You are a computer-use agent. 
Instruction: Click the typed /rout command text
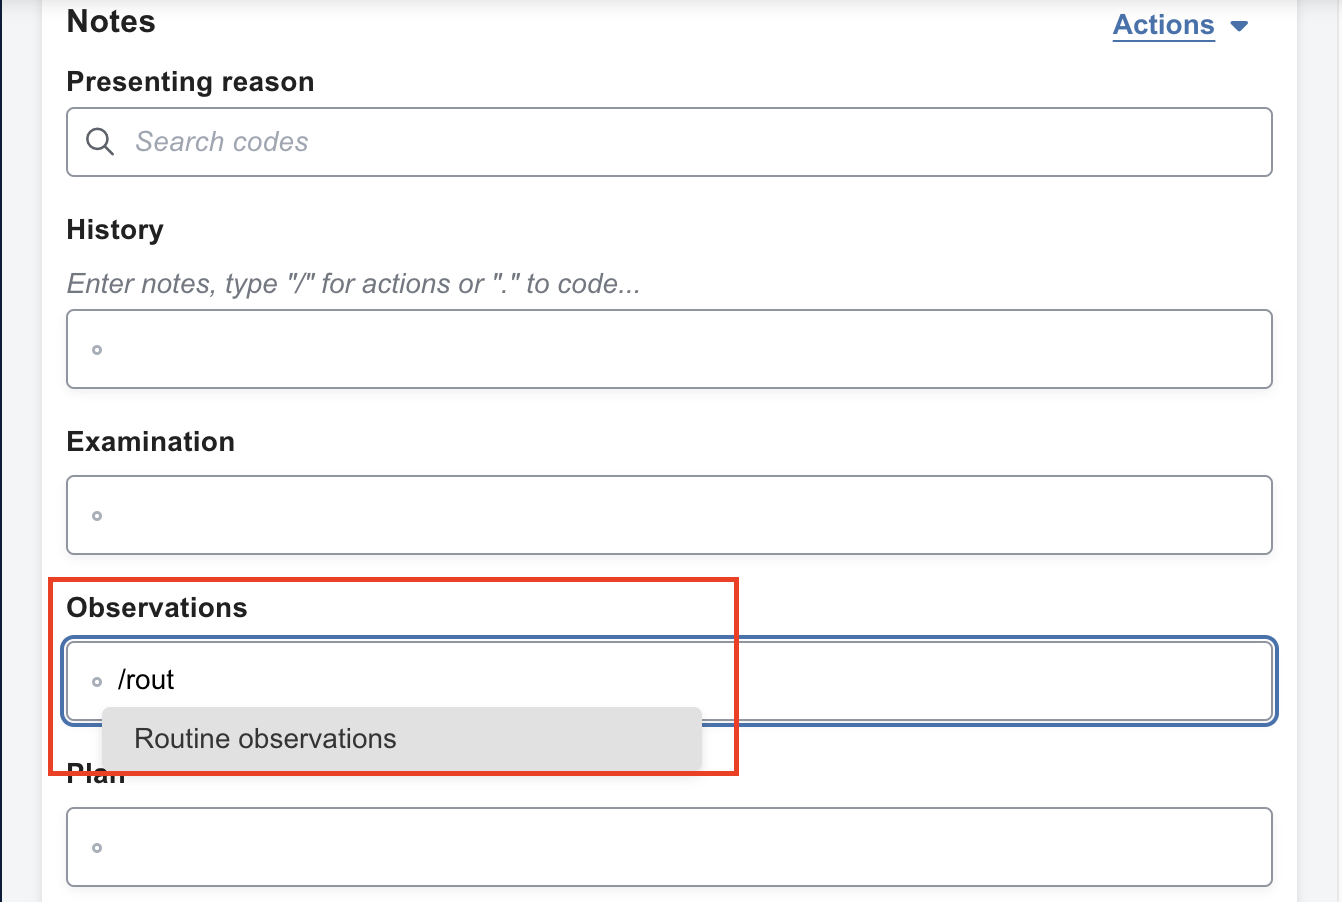[x=146, y=680]
